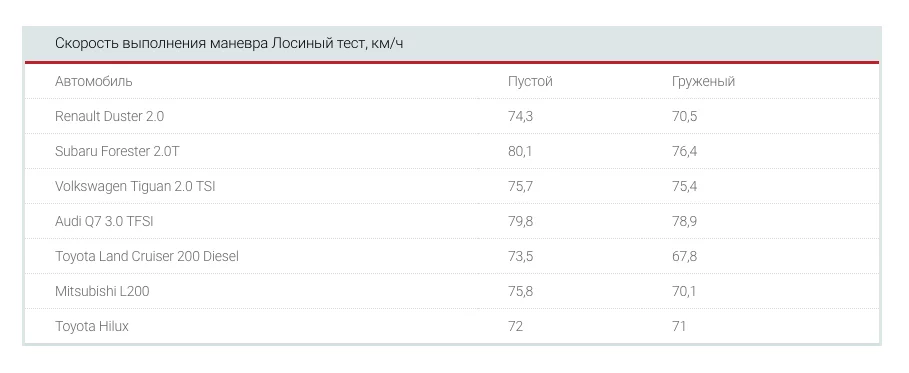Click the 71 loaded Hilux value
Viewport: 909px width, 373px height.
679,326
